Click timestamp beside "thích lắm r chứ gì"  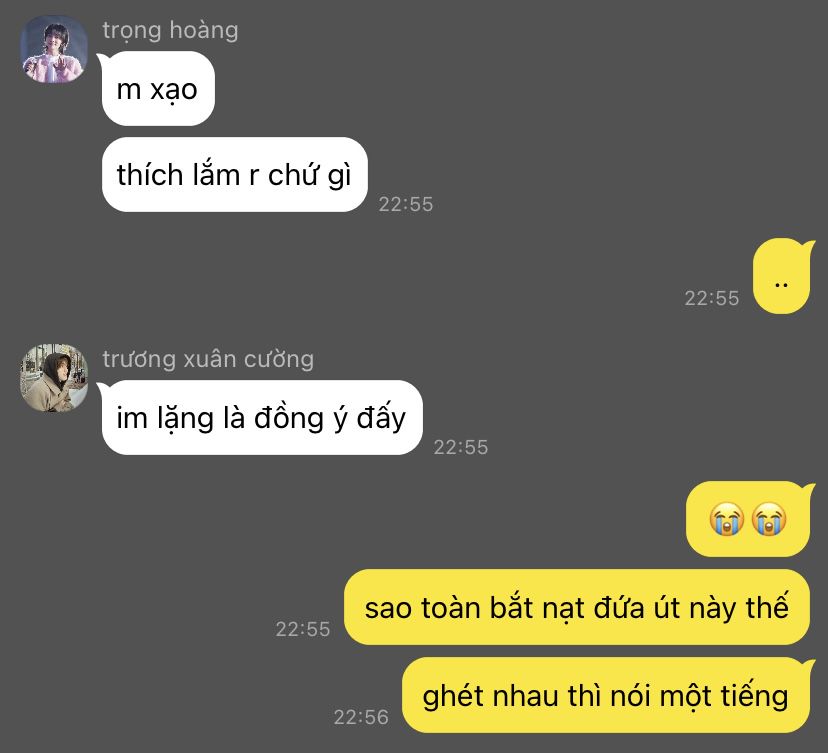coord(406,204)
